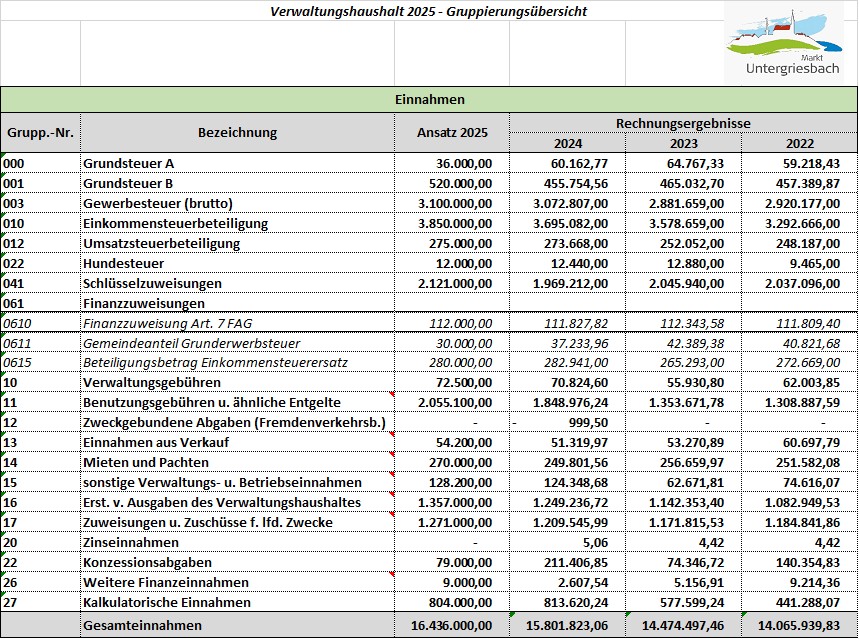Select the green 'Einnahmen' header bar
Screen dimensions: 859x639
[x=429, y=99]
